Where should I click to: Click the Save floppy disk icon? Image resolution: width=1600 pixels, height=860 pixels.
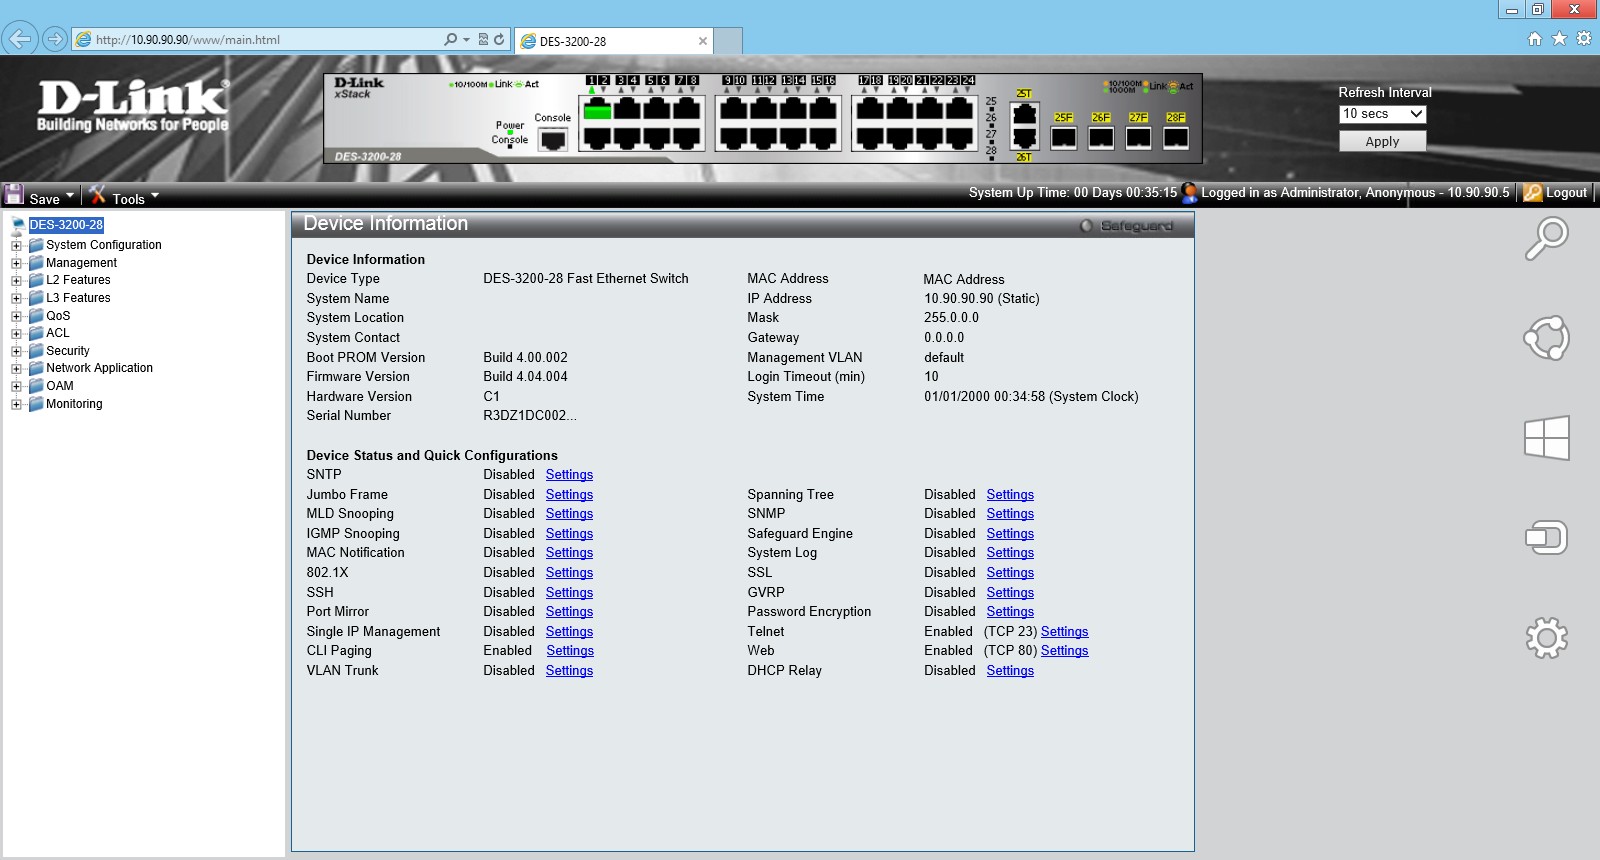point(14,194)
